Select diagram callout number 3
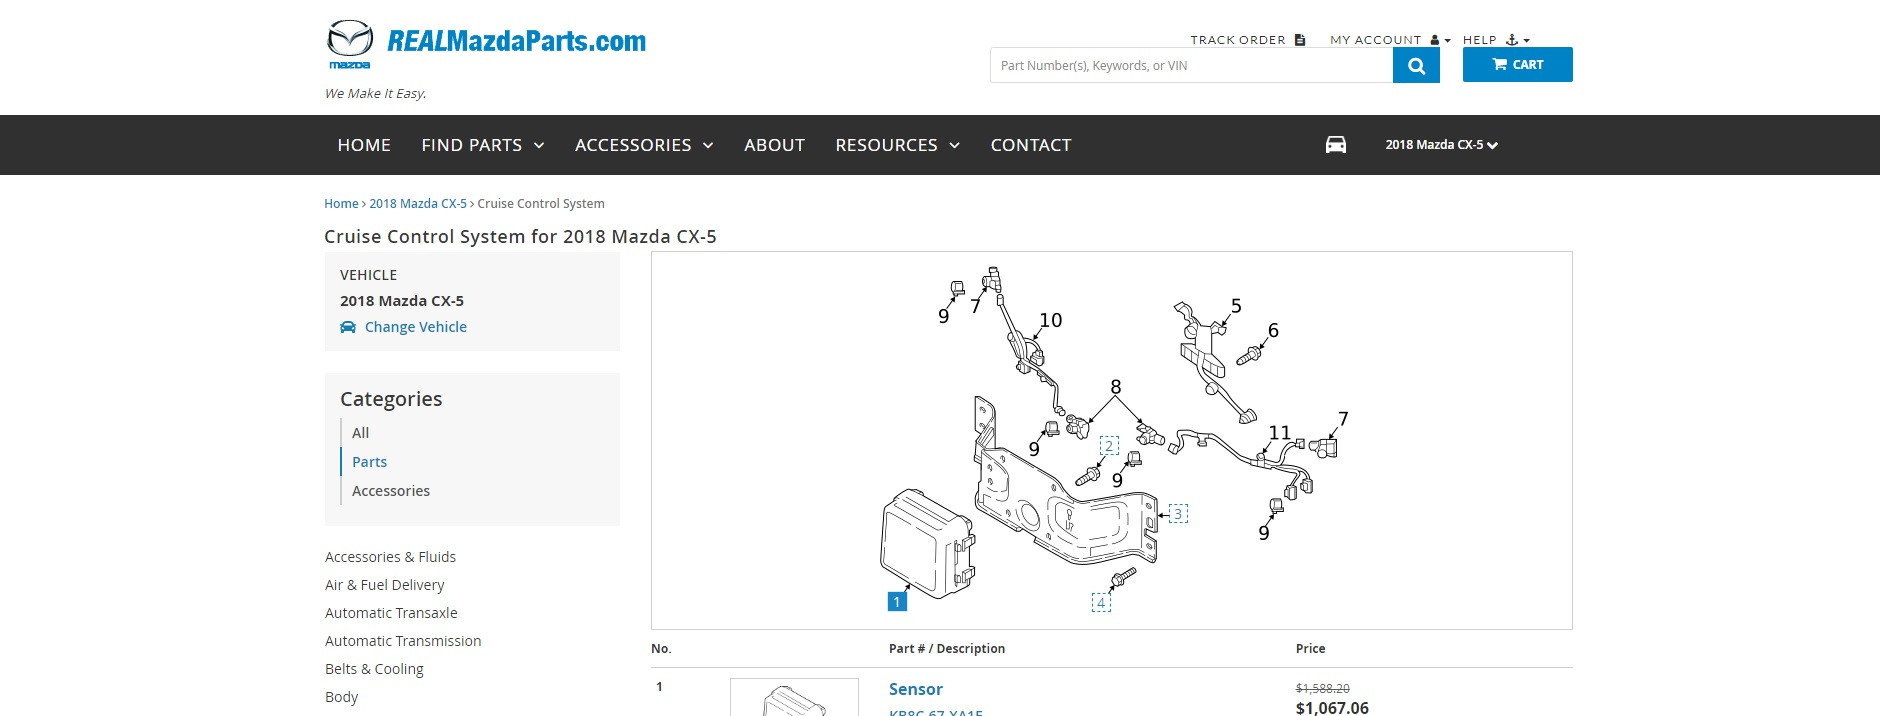The width and height of the screenshot is (1880, 716). coord(1178,514)
